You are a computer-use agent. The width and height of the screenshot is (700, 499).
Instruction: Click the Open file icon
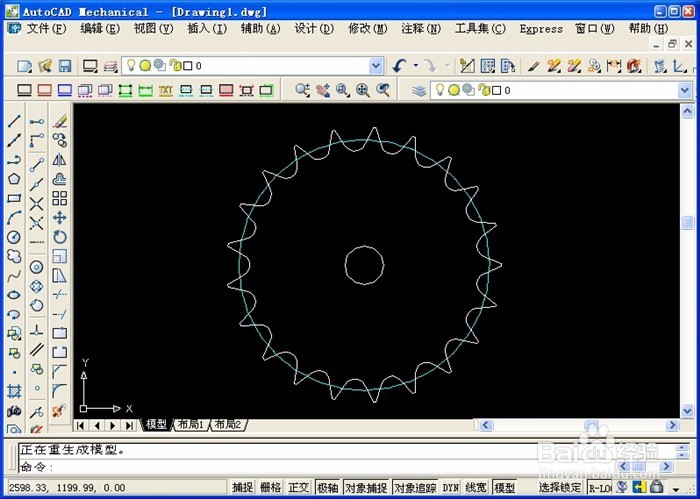tap(45, 66)
